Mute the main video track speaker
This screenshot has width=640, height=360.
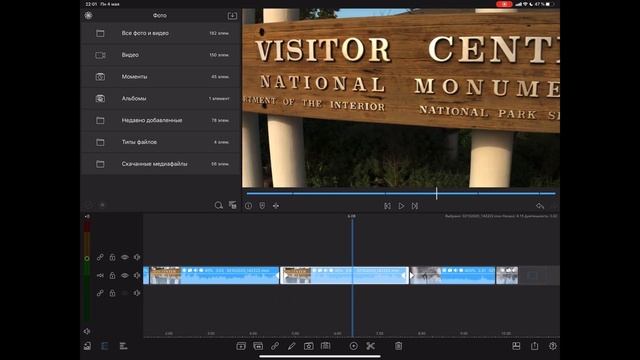(137, 276)
